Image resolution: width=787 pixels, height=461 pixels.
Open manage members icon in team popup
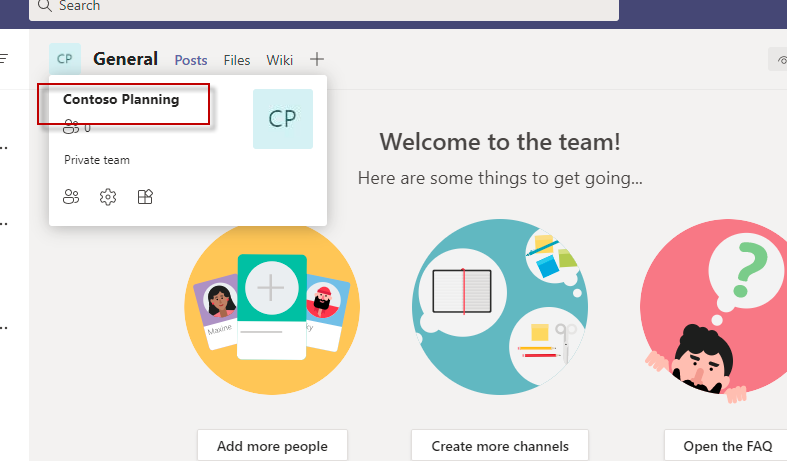click(71, 197)
